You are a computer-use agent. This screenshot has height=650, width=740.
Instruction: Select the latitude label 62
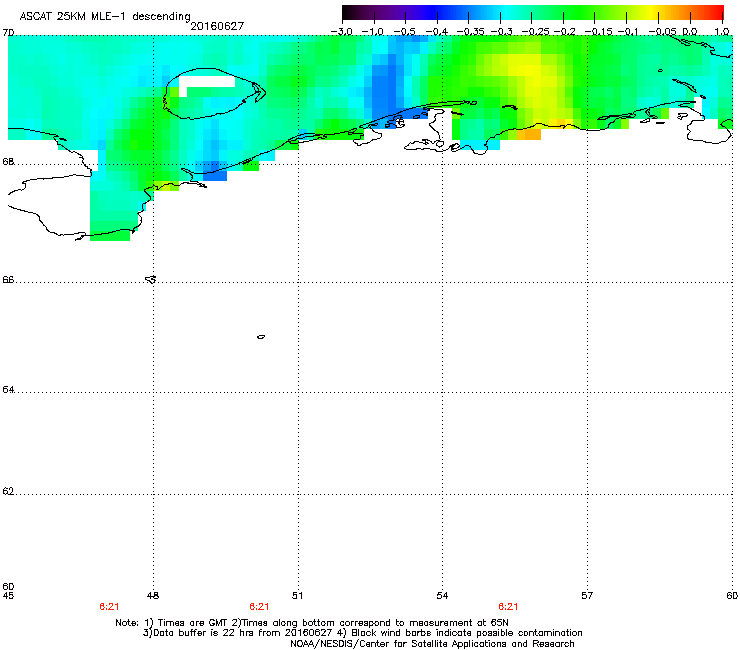click(8, 491)
